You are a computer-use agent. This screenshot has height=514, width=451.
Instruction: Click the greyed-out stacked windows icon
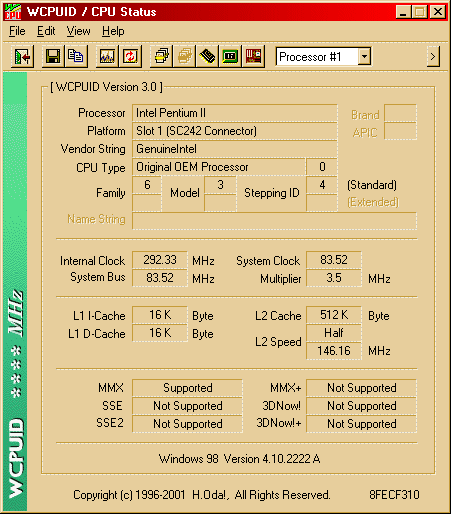pyautogui.click(x=184, y=56)
